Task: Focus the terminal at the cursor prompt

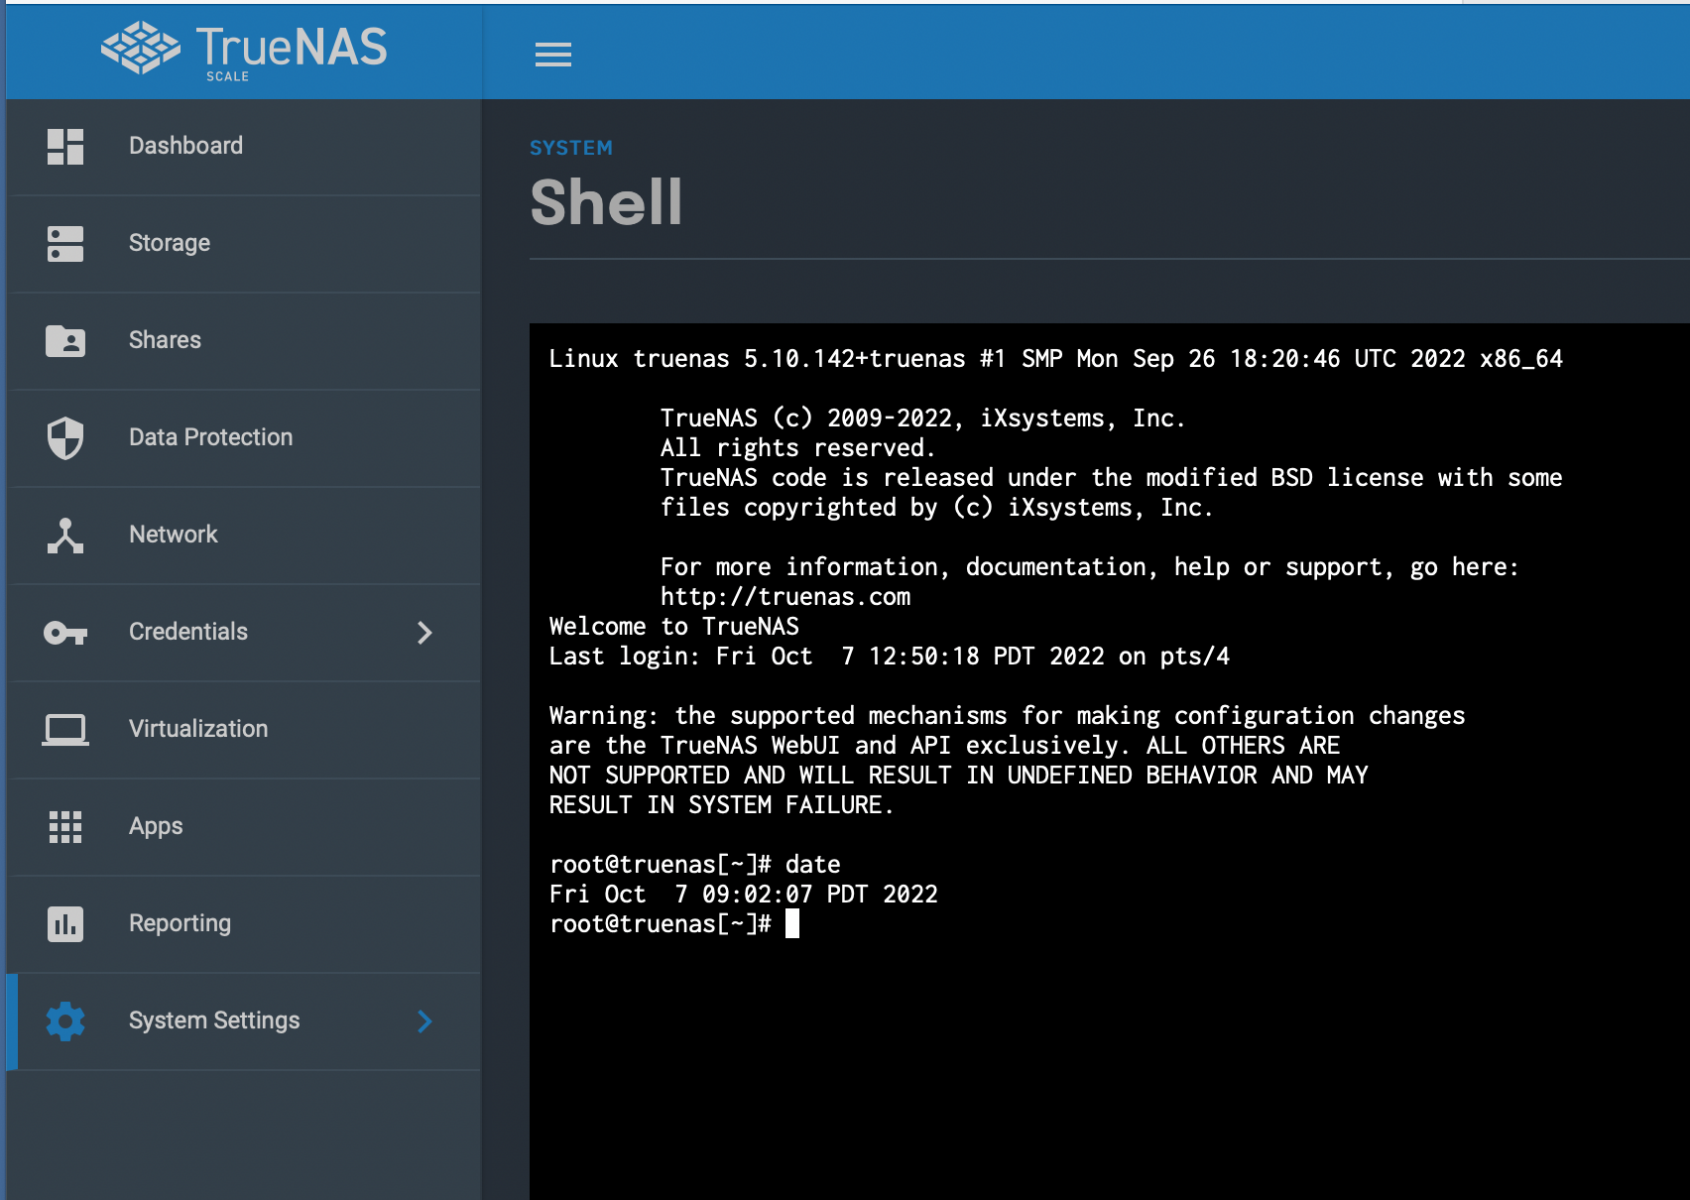Action: 792,924
